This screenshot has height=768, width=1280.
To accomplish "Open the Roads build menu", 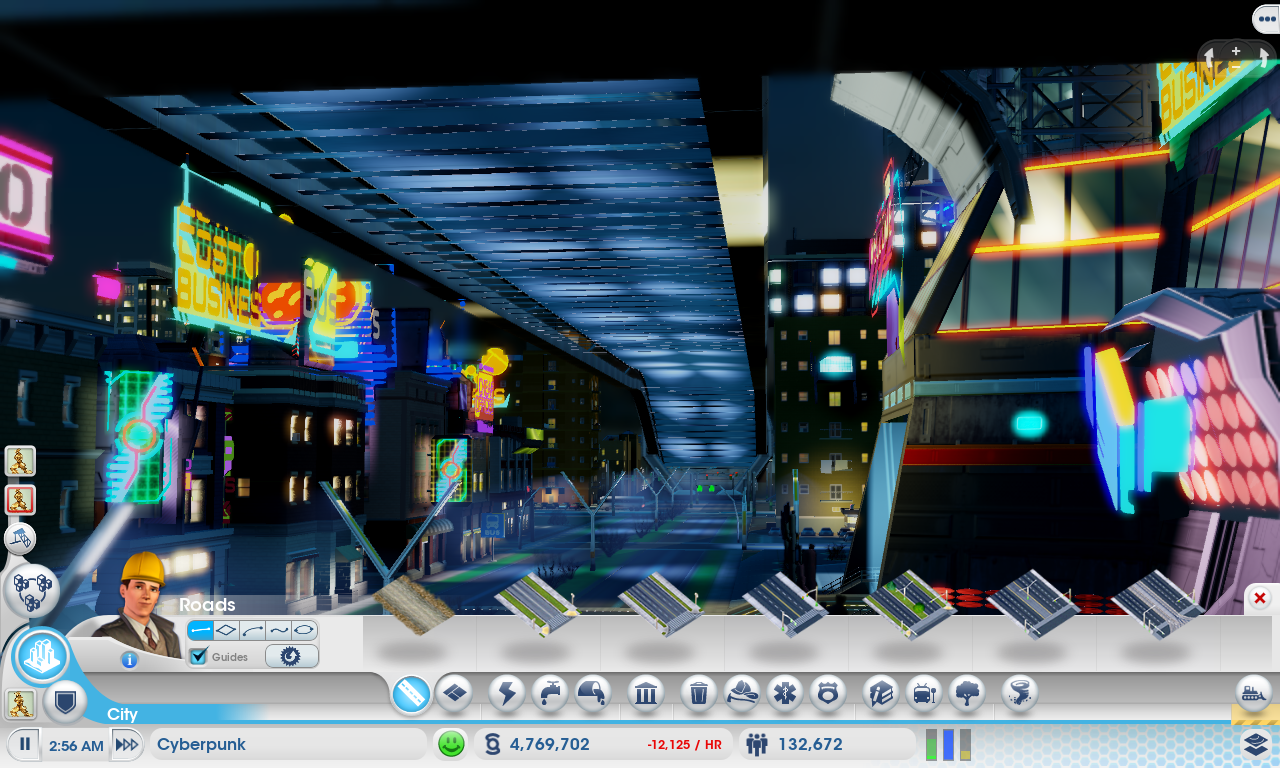I will pyautogui.click(x=411, y=694).
